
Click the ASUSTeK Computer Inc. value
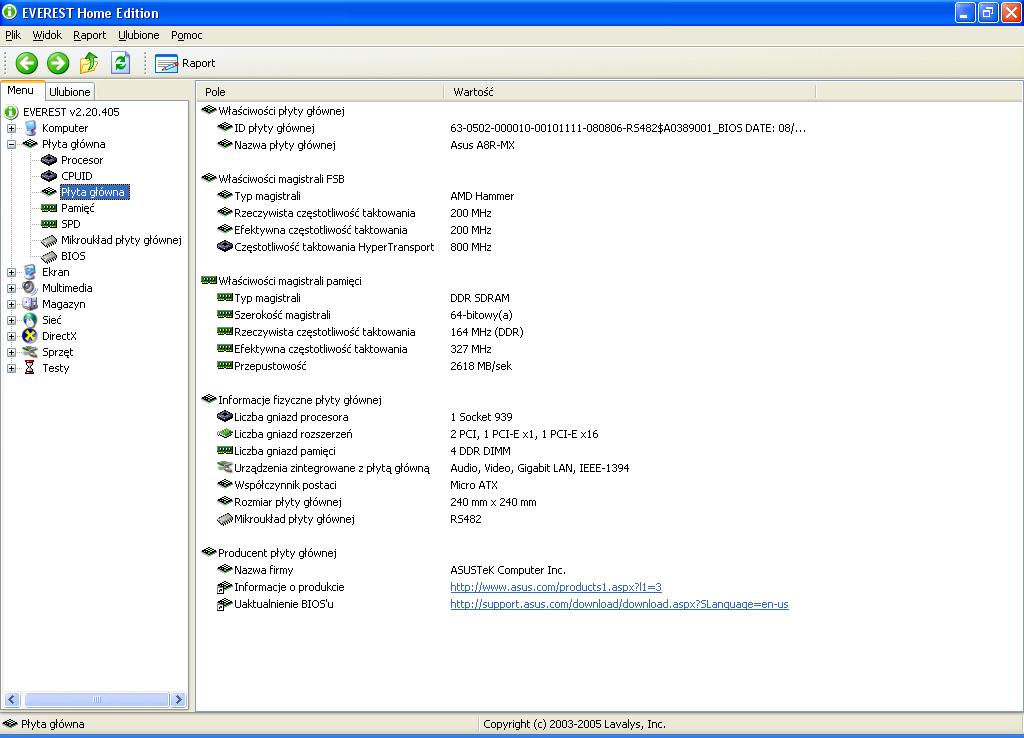(508, 570)
